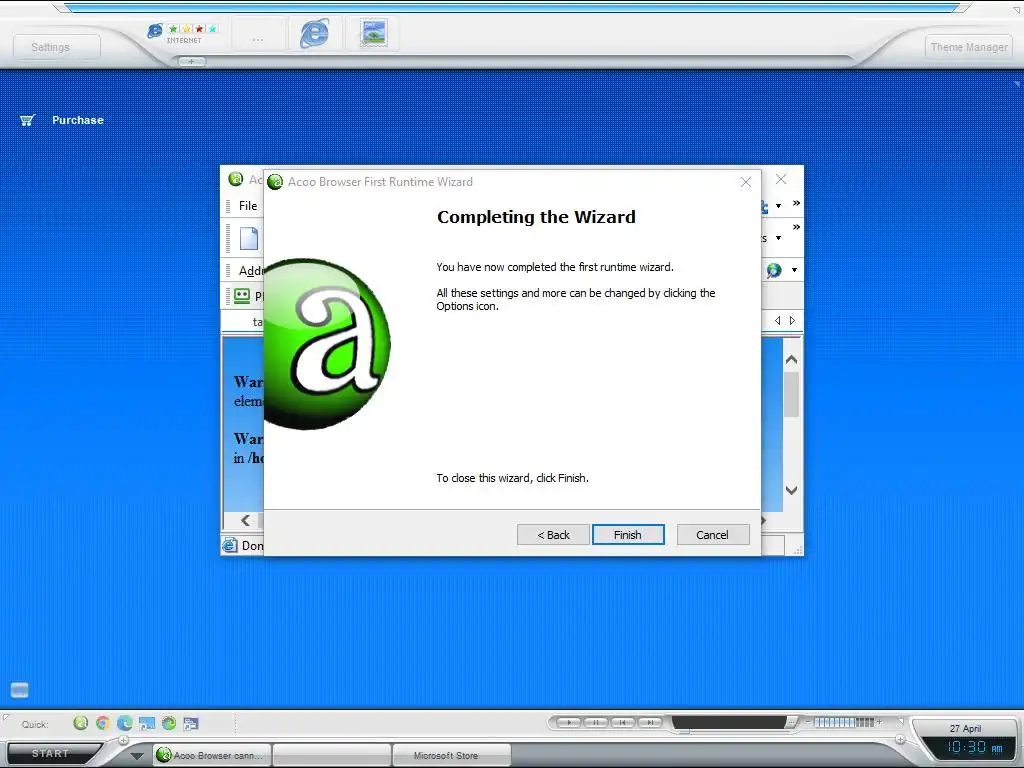This screenshot has width=1024, height=768.
Task: Increase volume with the plus button
Action: (x=879, y=722)
